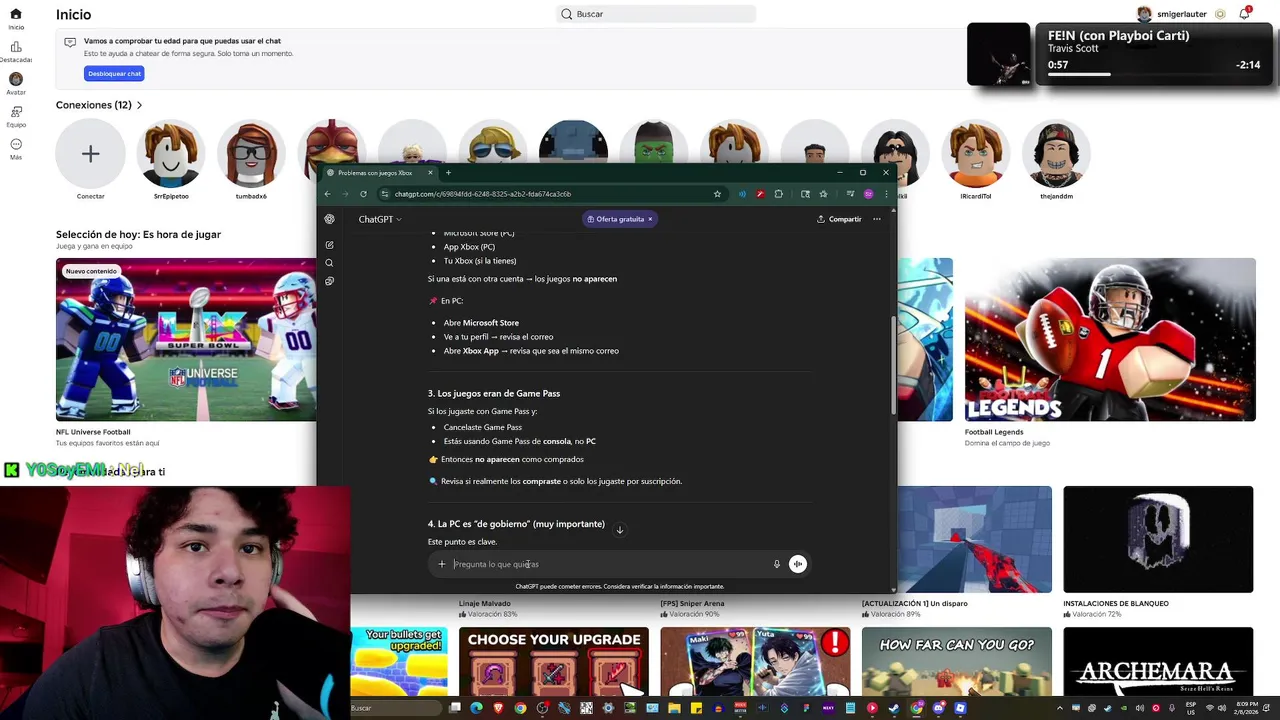This screenshot has height=720, width=1280.
Task: Open CHOOSE YOUR UPGRADE game thumbnail
Action: tap(553, 662)
